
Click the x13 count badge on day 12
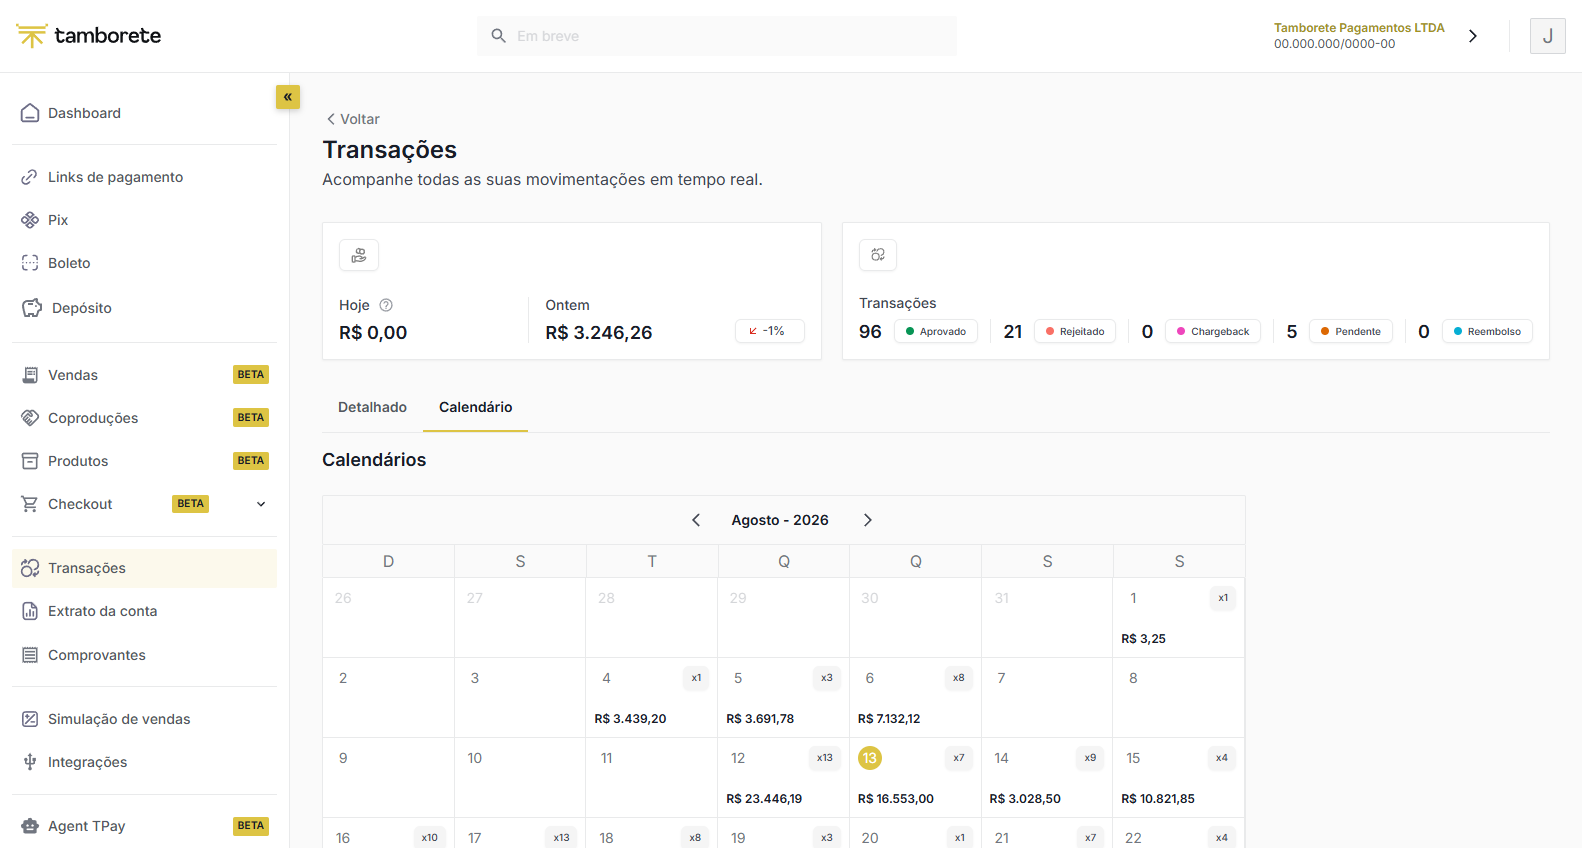pyautogui.click(x=825, y=758)
